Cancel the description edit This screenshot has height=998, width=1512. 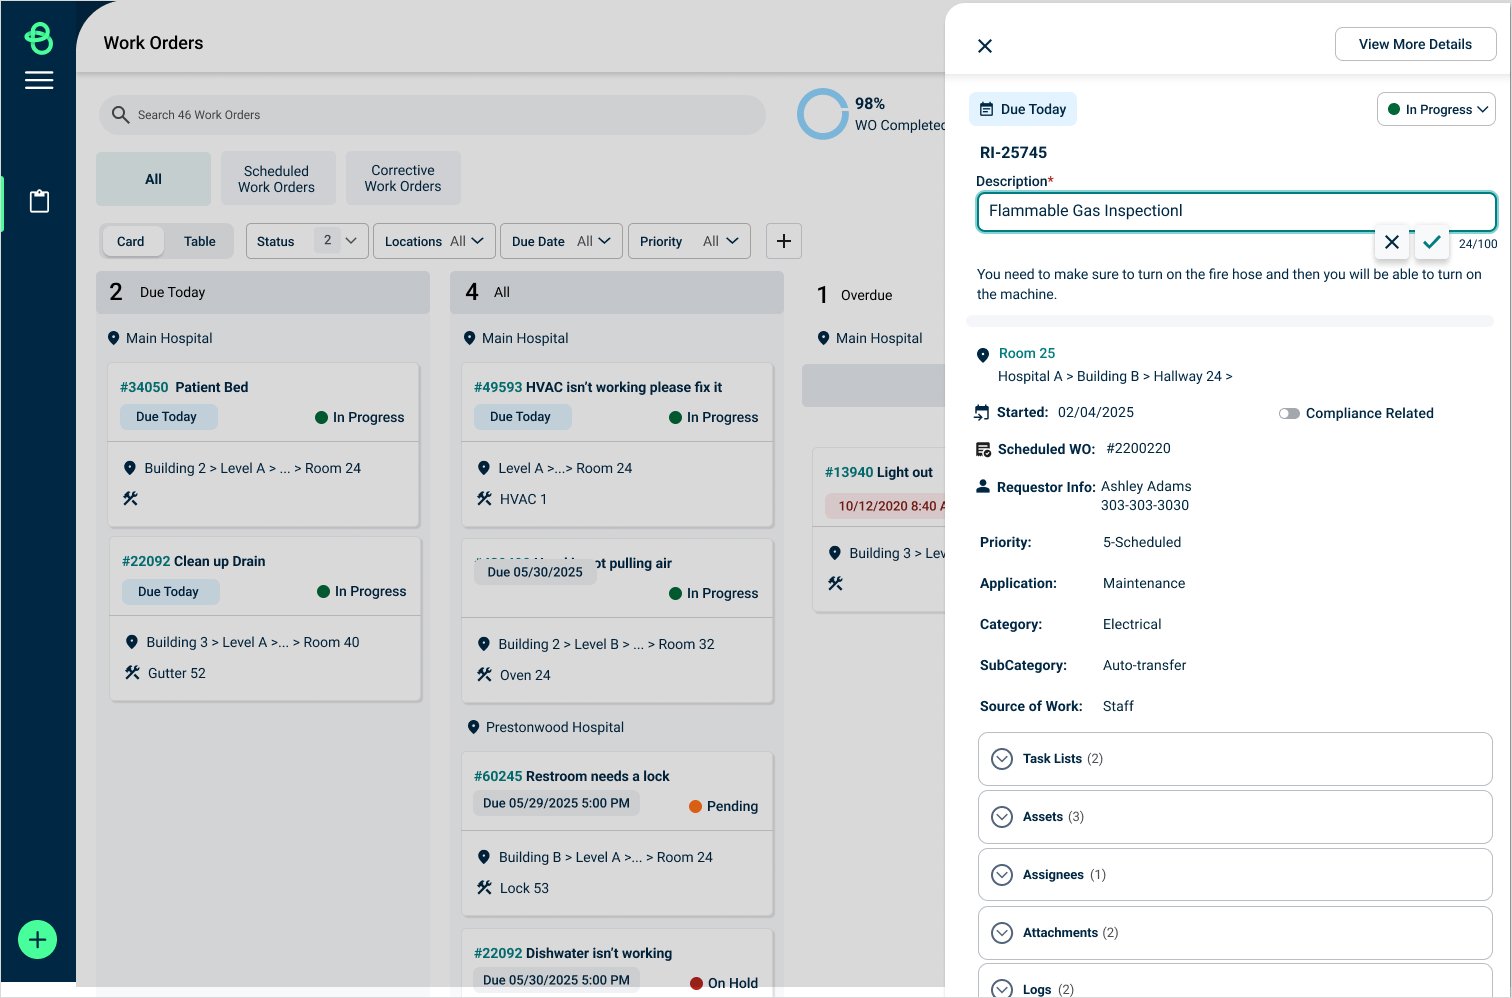[1392, 242]
